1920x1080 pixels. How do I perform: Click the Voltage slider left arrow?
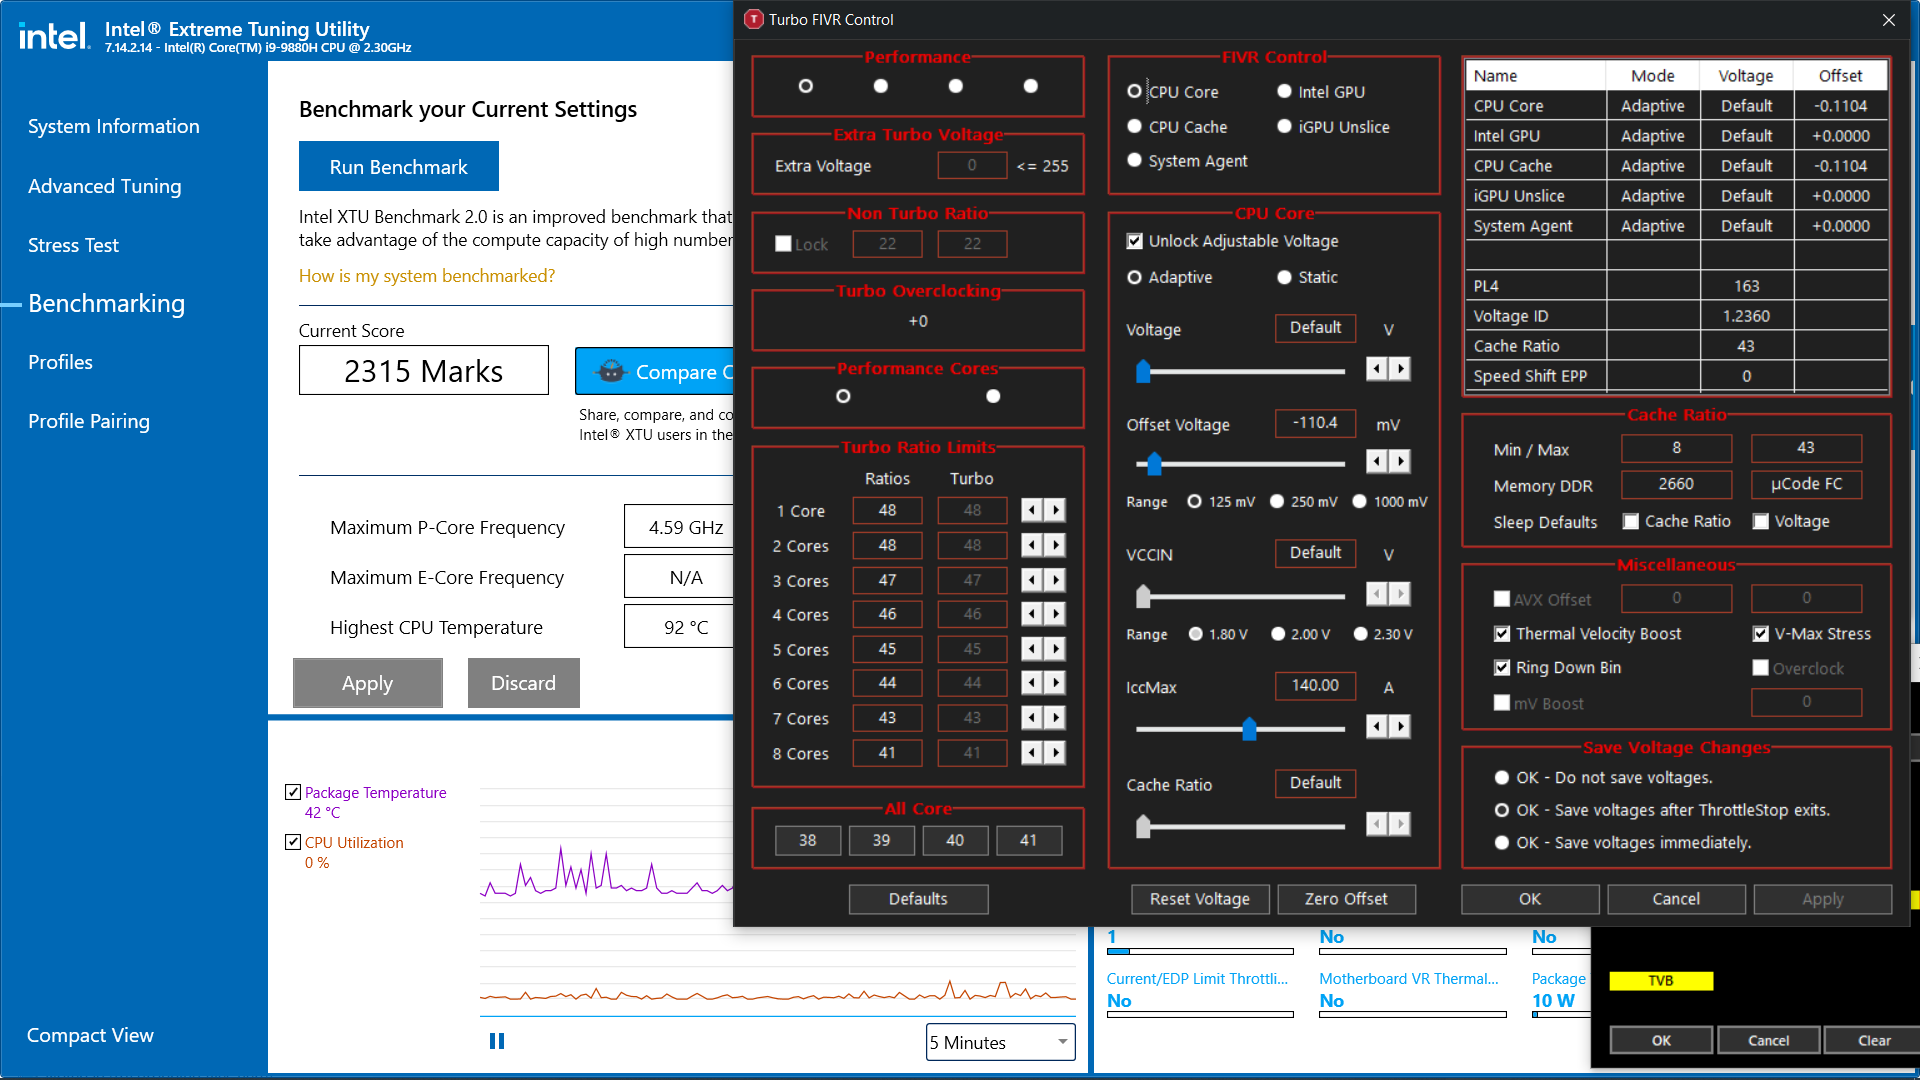1377,369
